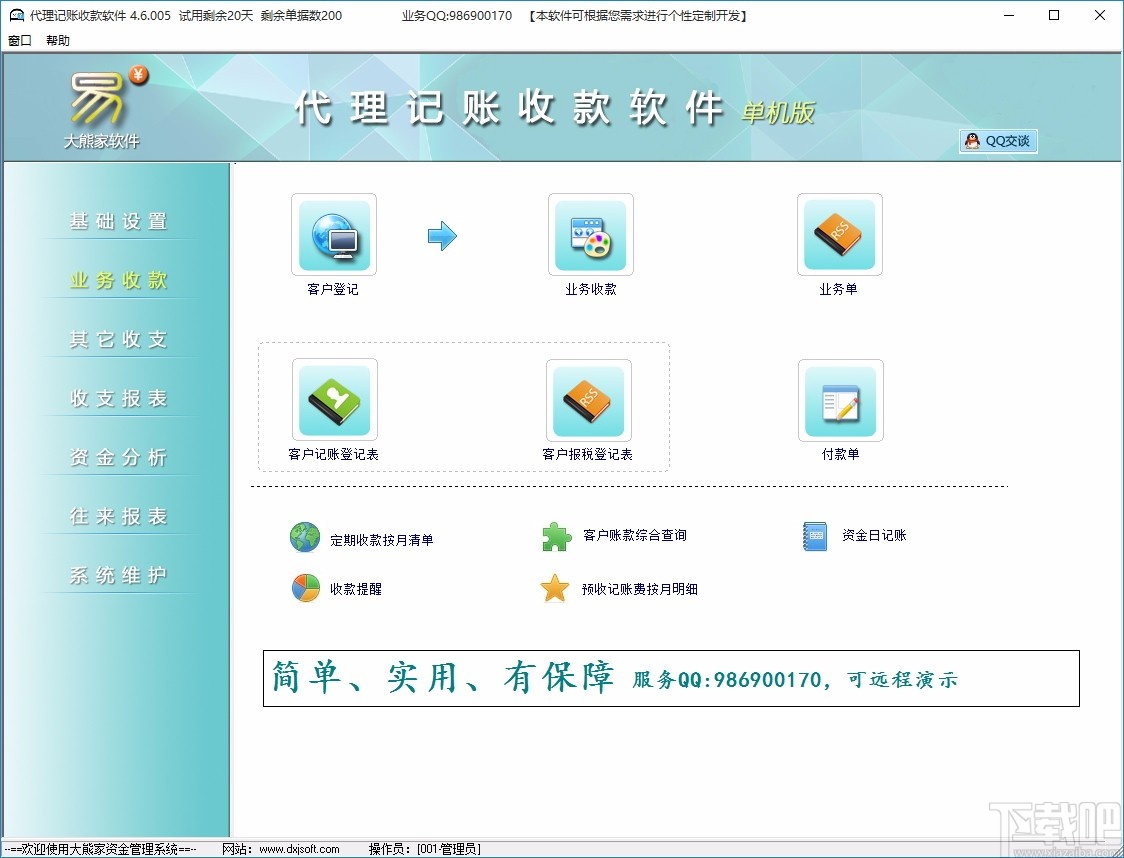Switch to 基础设置 section

point(117,220)
